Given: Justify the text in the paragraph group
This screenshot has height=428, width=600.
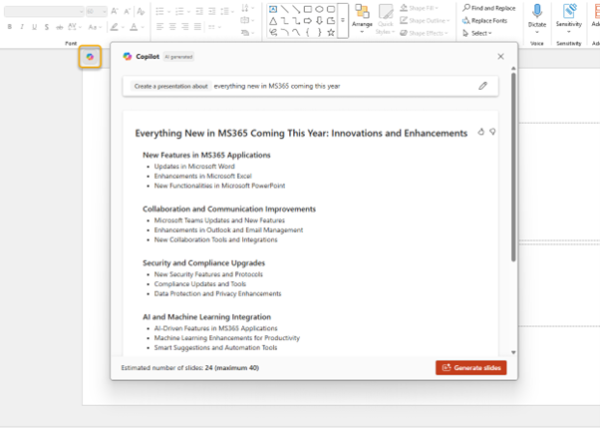Looking at the screenshot, I should pos(197,27).
